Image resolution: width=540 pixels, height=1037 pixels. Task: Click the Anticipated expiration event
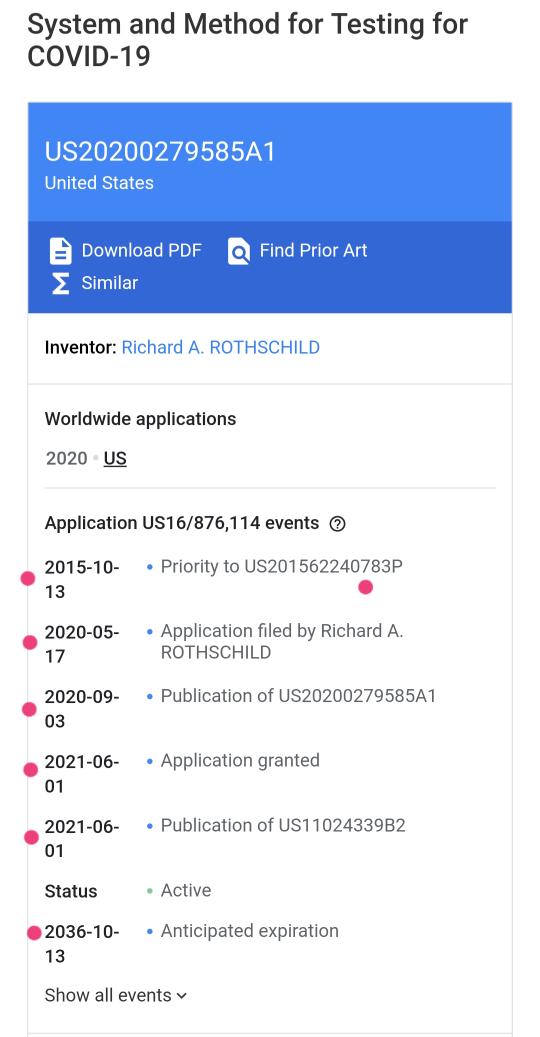click(x=249, y=931)
